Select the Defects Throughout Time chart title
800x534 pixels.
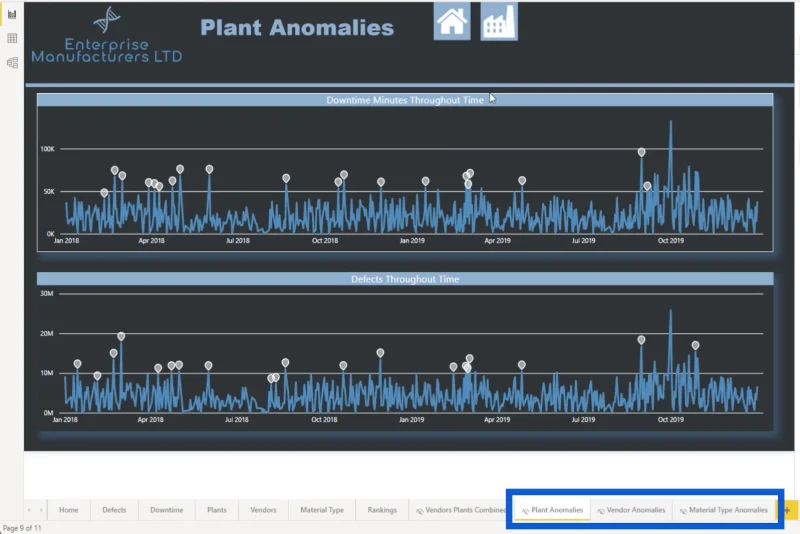(x=405, y=279)
